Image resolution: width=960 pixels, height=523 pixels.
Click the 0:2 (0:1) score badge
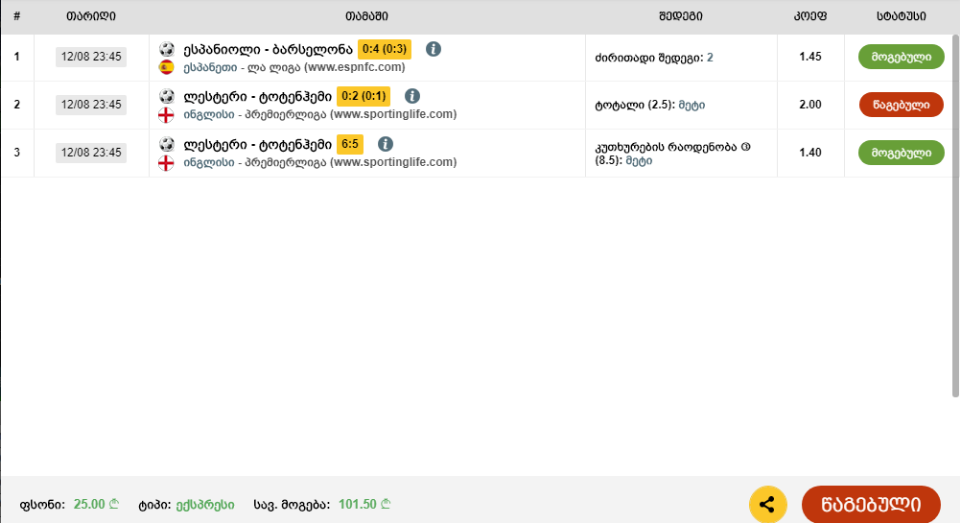(x=364, y=96)
